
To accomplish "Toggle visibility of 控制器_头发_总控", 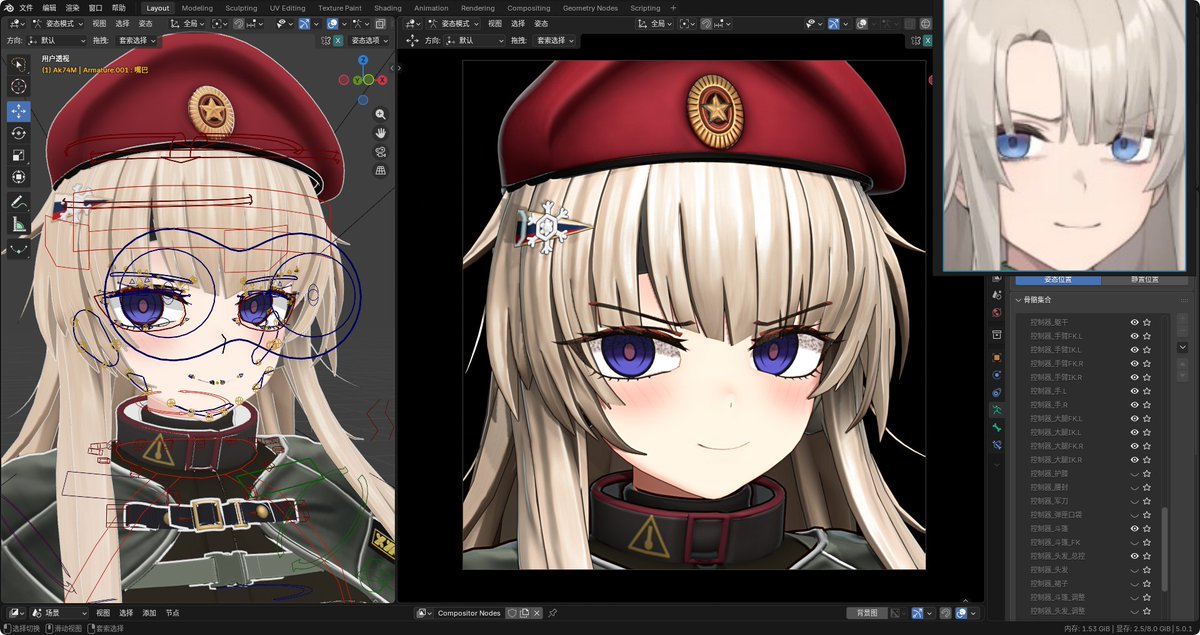I will pyautogui.click(x=1135, y=555).
